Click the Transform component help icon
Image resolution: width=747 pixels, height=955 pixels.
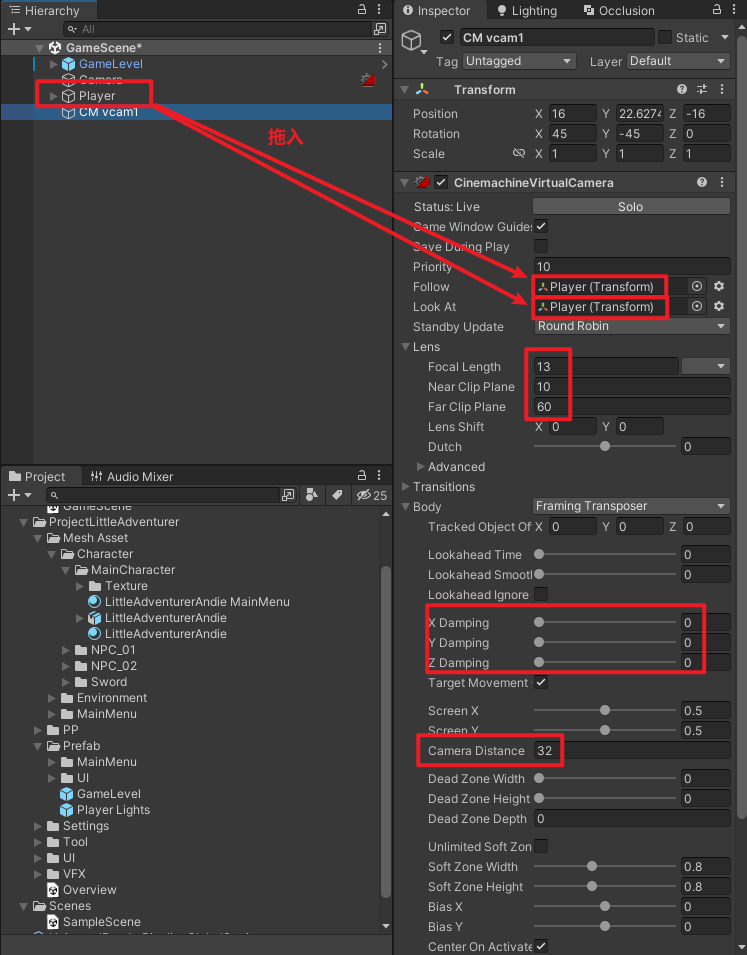tap(682, 90)
